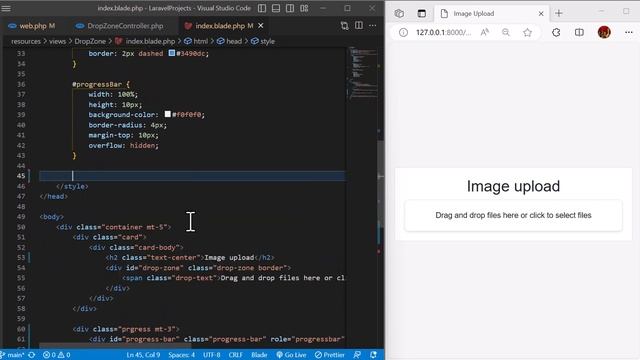Open editor More Actions ellipsis
The image size is (640, 360).
coord(373,26)
